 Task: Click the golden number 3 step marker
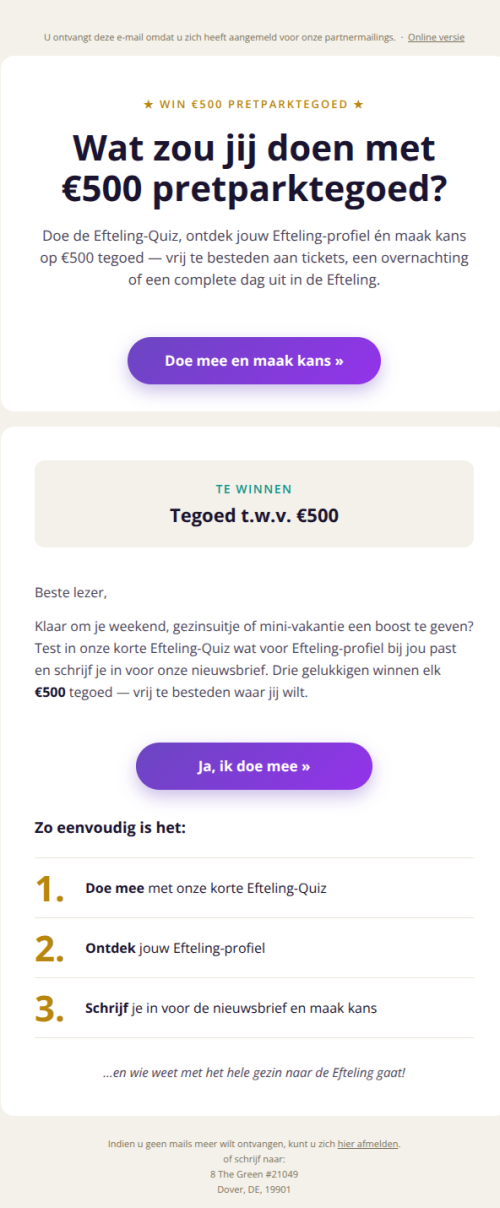click(x=50, y=1008)
